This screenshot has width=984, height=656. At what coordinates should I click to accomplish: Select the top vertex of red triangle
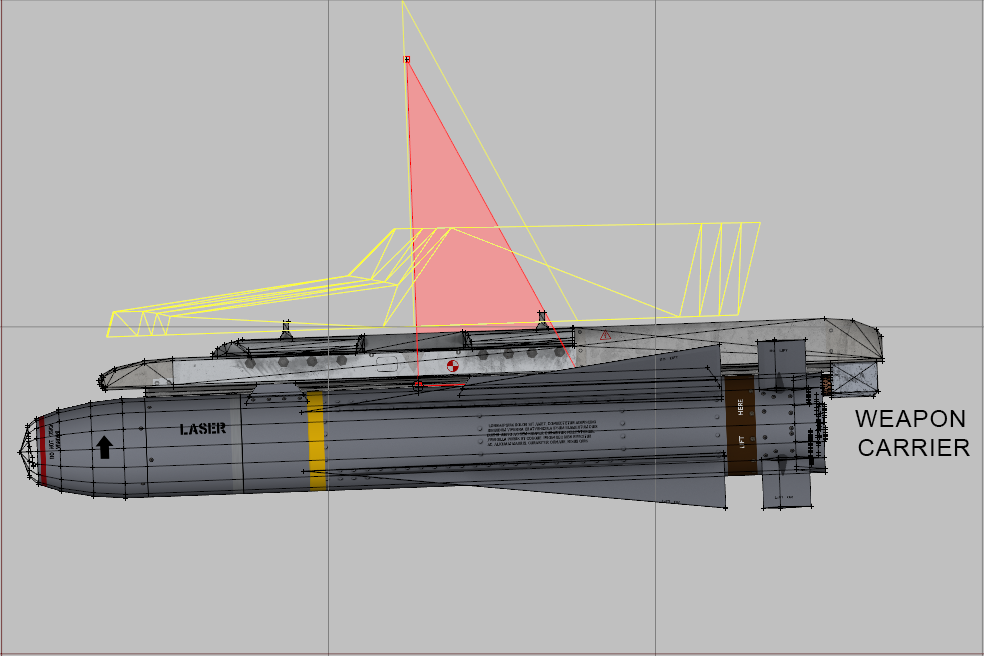[407, 60]
